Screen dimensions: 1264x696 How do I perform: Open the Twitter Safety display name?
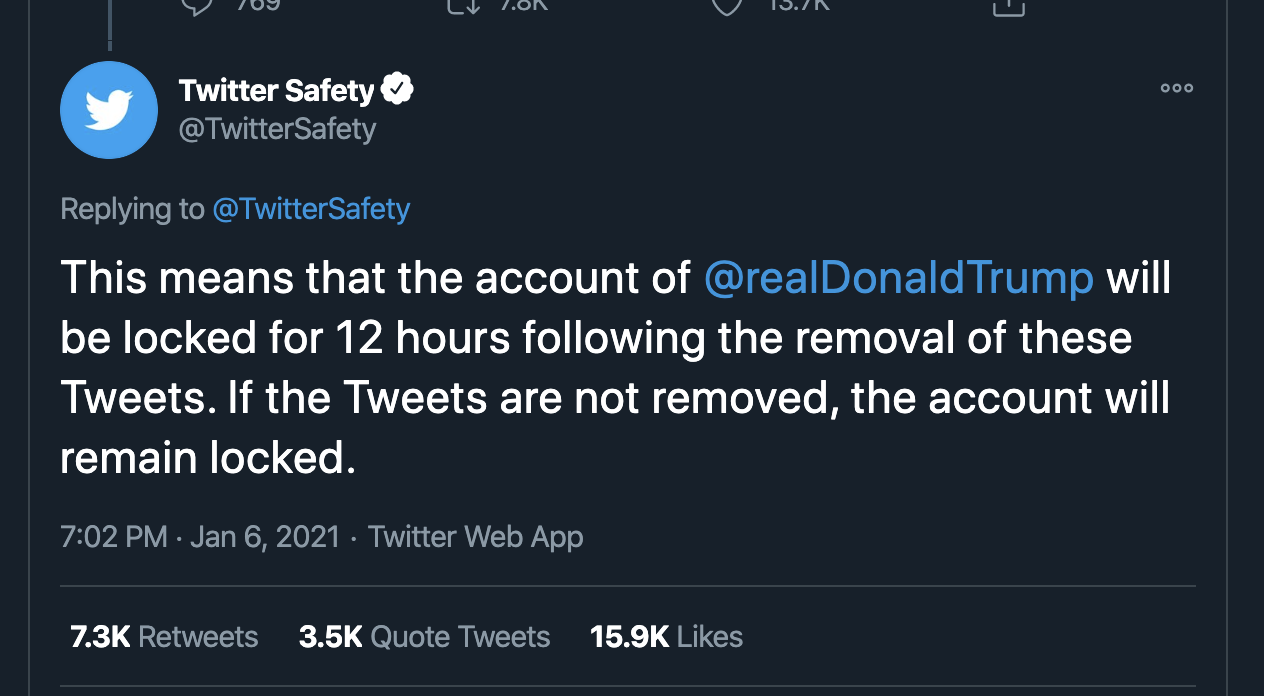pyautogui.click(x=276, y=91)
